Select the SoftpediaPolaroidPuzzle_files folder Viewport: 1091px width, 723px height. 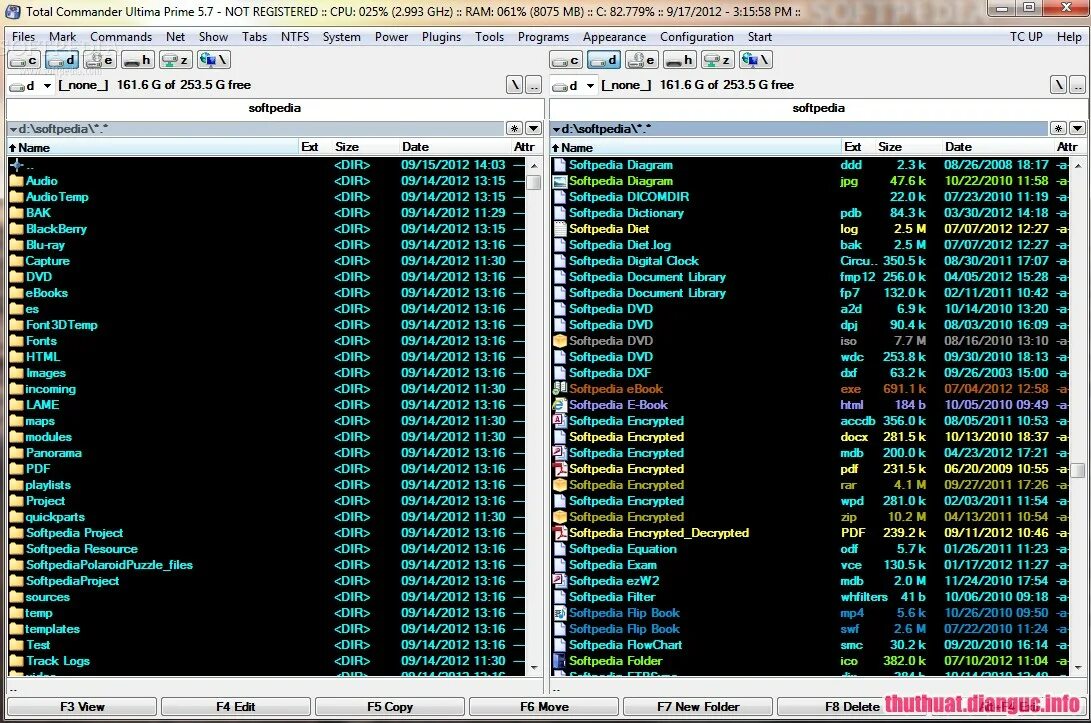coord(267,565)
